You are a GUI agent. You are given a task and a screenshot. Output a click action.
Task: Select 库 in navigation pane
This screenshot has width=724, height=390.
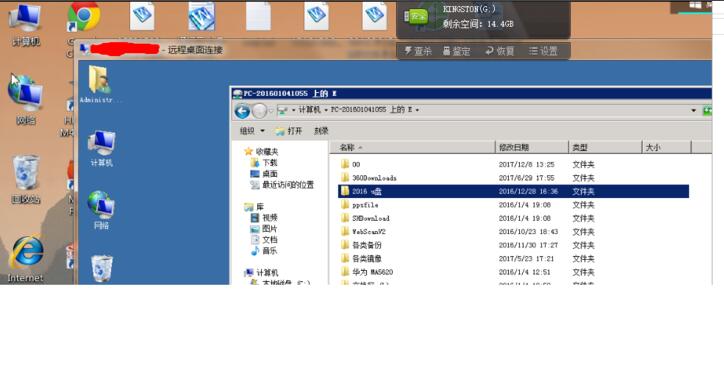tap(255, 207)
